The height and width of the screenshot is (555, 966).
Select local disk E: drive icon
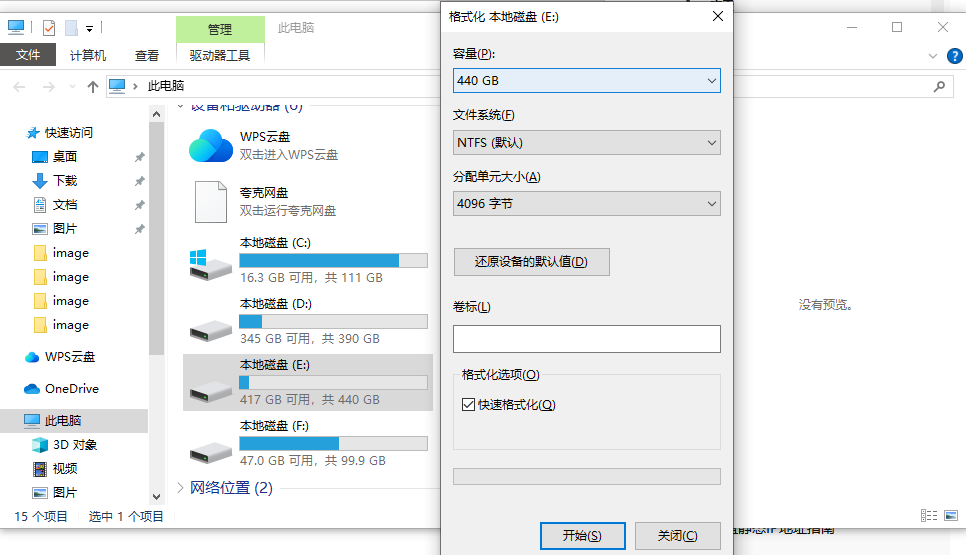click(211, 391)
